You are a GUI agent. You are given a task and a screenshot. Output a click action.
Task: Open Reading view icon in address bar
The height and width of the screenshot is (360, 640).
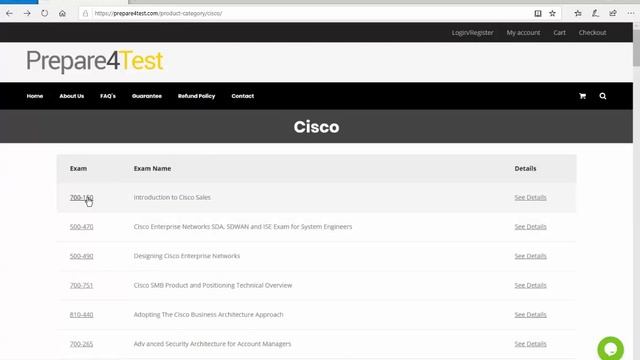coord(538,13)
